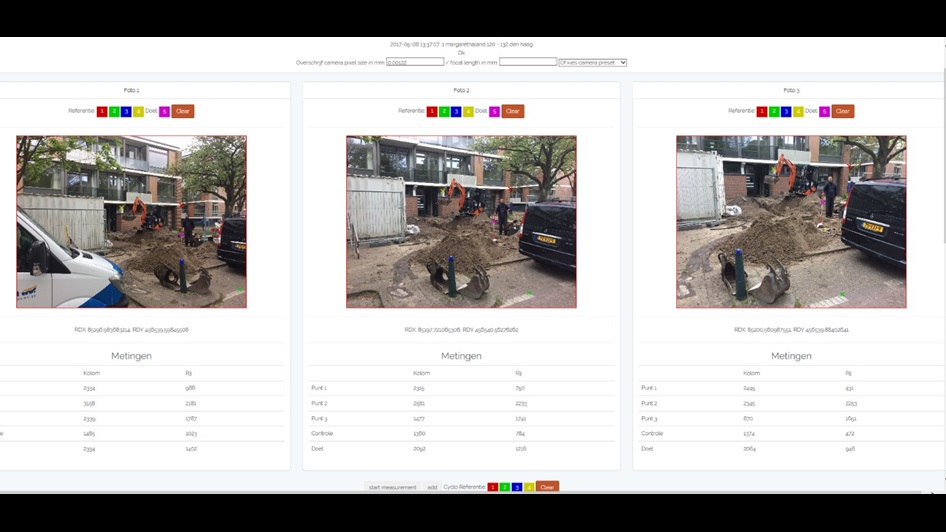
Task: Click the Foto 1 street image
Action: point(131,222)
